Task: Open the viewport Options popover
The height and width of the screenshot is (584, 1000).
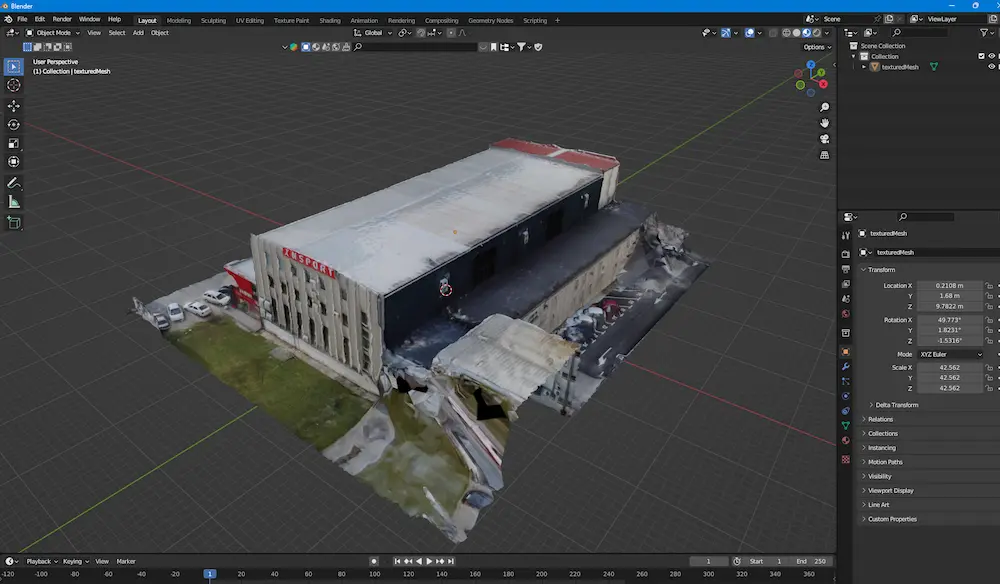Action: [816, 47]
